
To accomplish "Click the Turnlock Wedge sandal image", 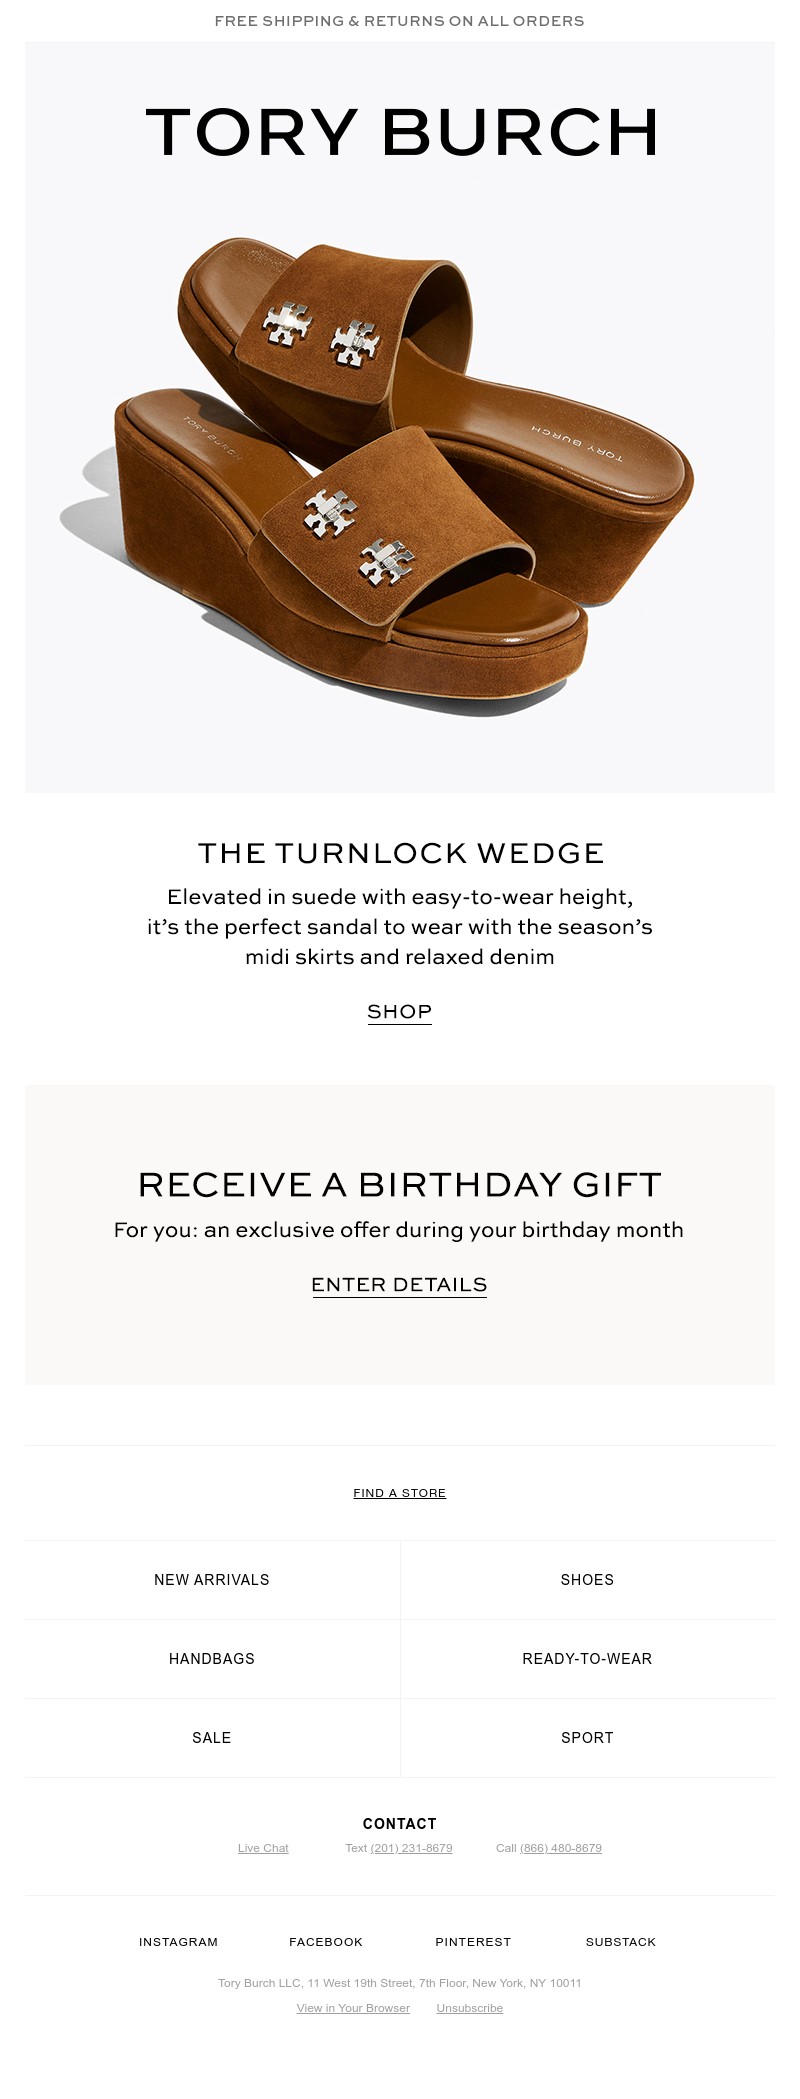I will (399, 470).
